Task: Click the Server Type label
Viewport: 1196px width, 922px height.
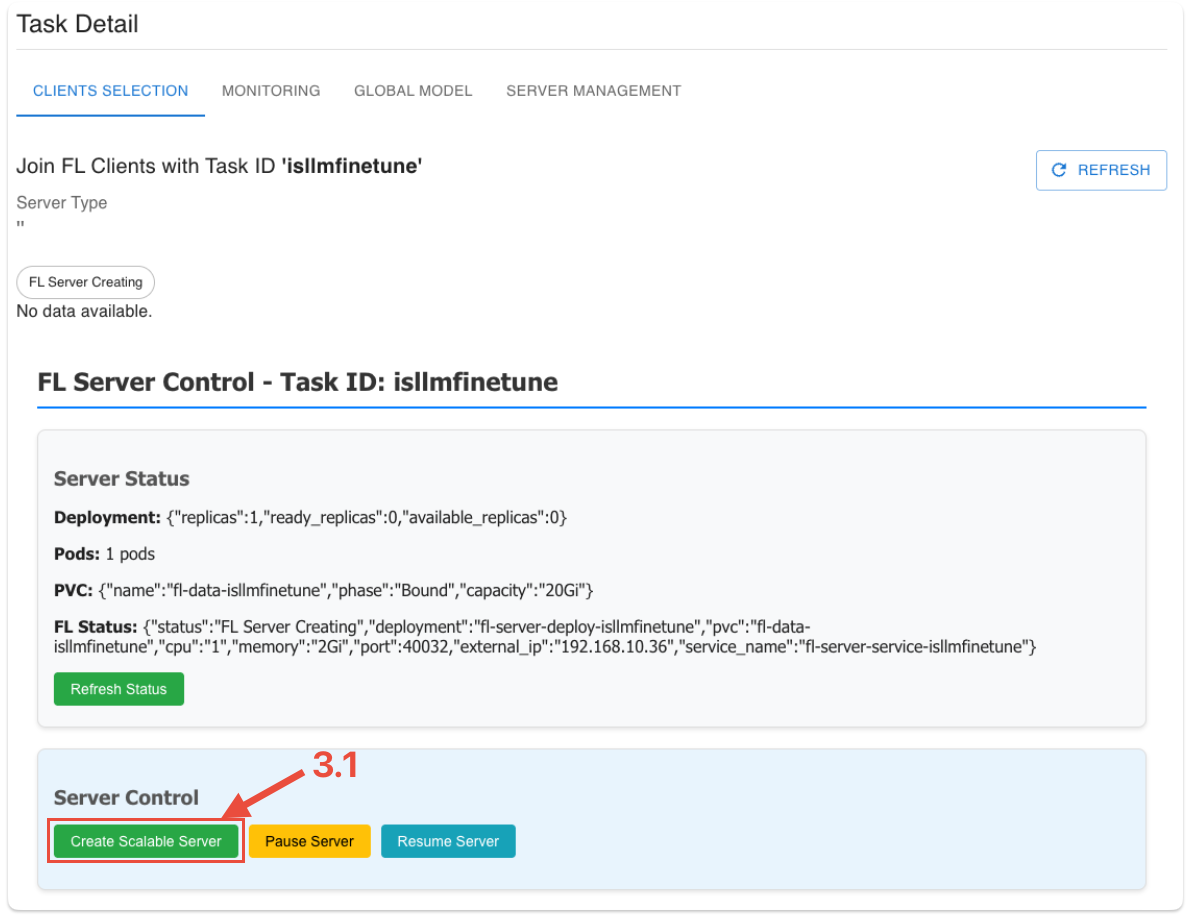Action: tap(62, 203)
